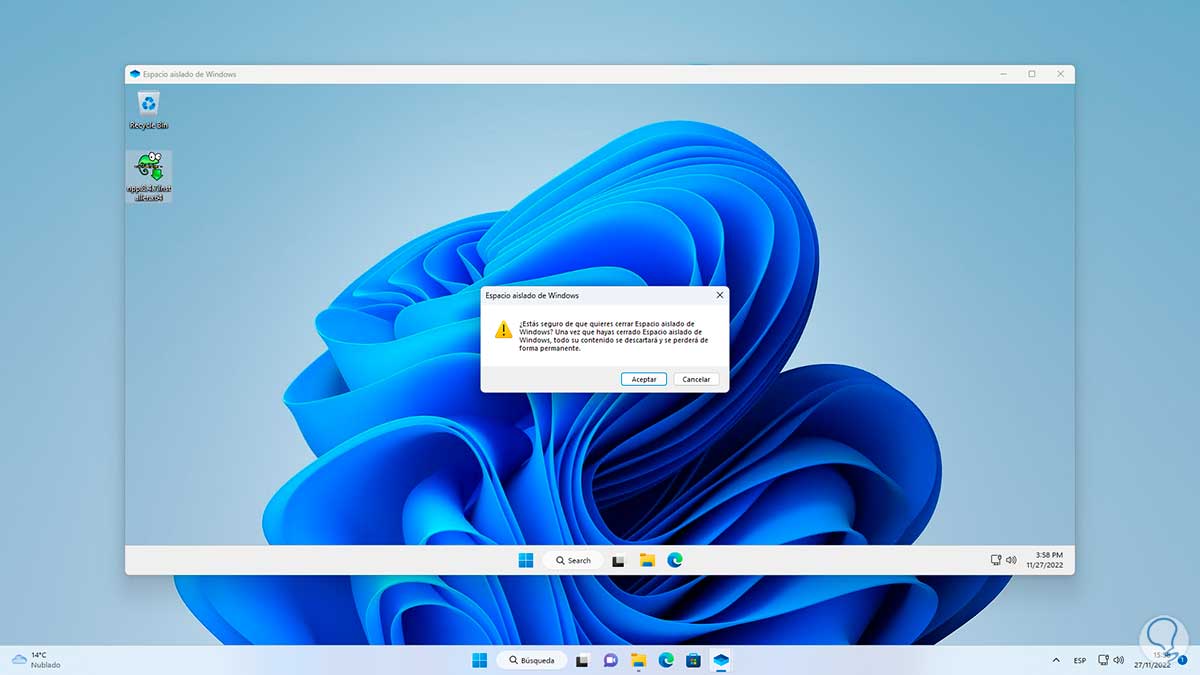Click the warning triangle icon in dialog
Viewport: 1200px width, 675px height.
coord(502,330)
